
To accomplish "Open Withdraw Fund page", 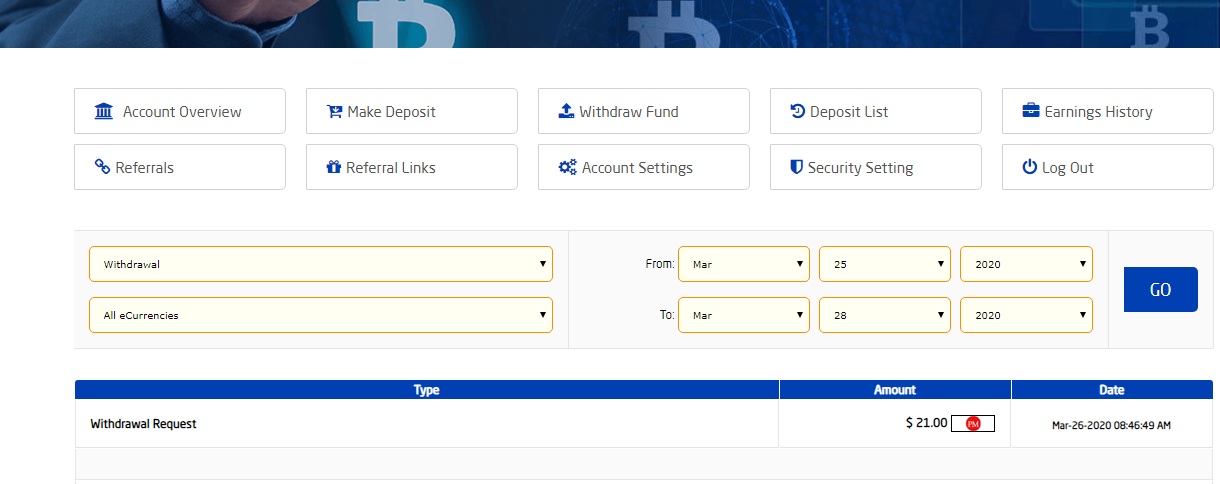I will [644, 111].
